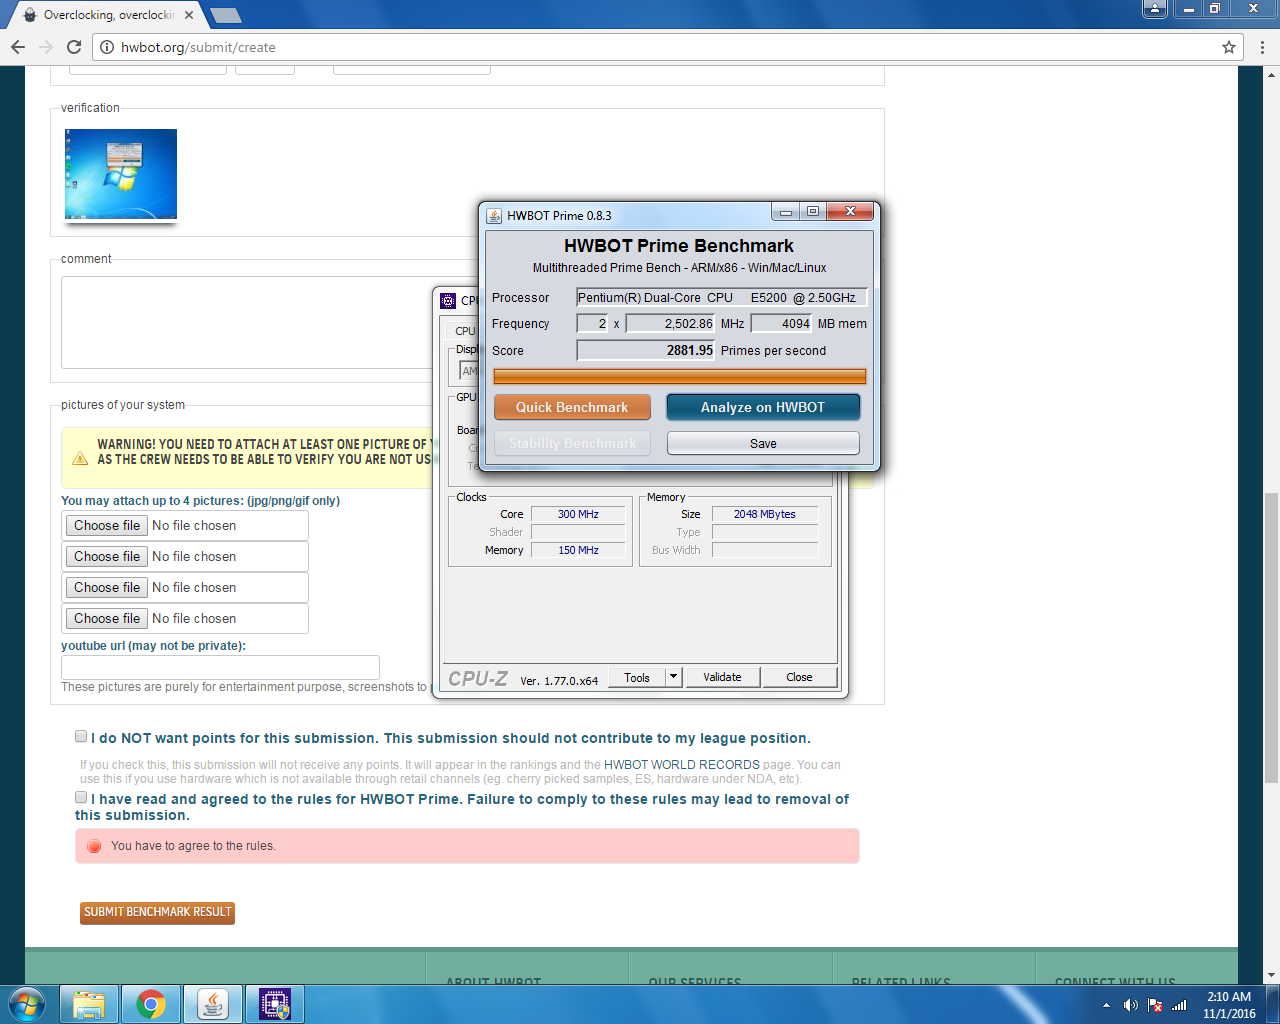Reload the hwbot.org page
The image size is (1280, 1024).
pos(74,47)
